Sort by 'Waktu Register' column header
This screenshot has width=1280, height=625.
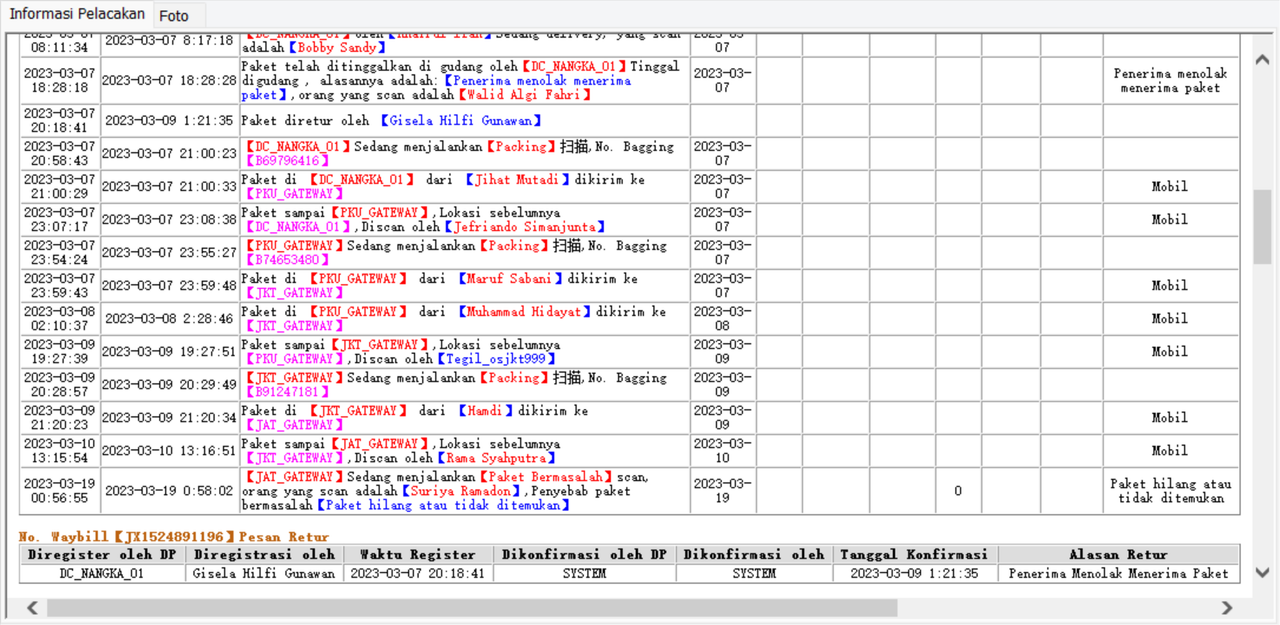(418, 554)
